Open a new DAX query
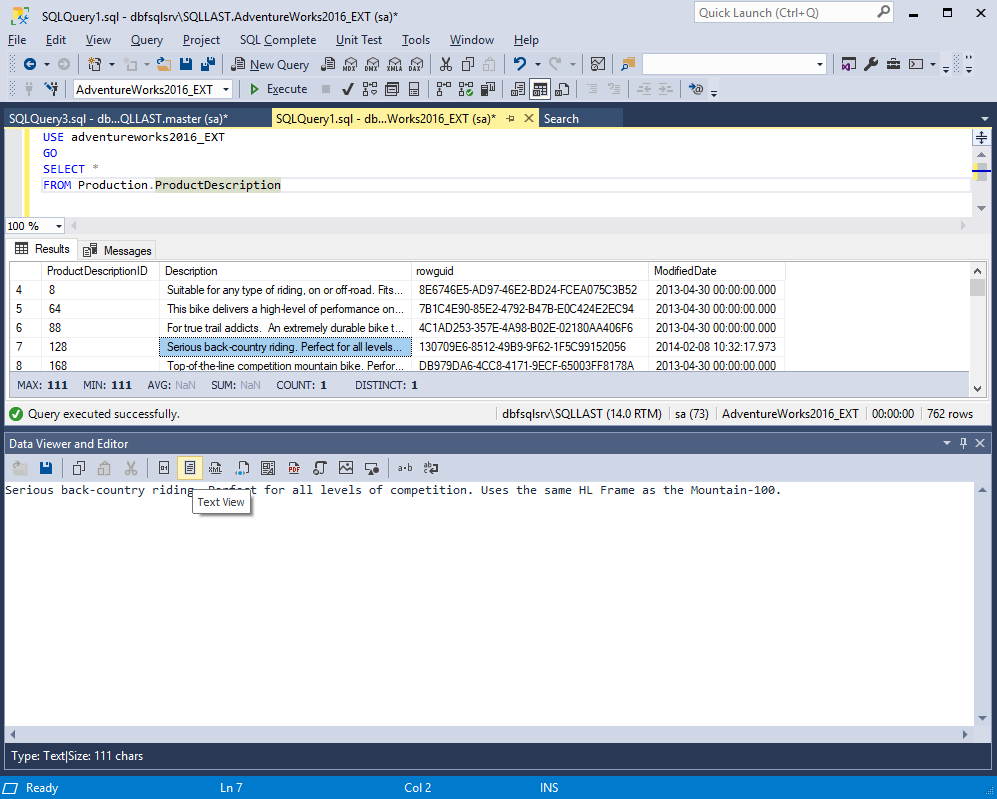997x799 pixels. [416, 63]
